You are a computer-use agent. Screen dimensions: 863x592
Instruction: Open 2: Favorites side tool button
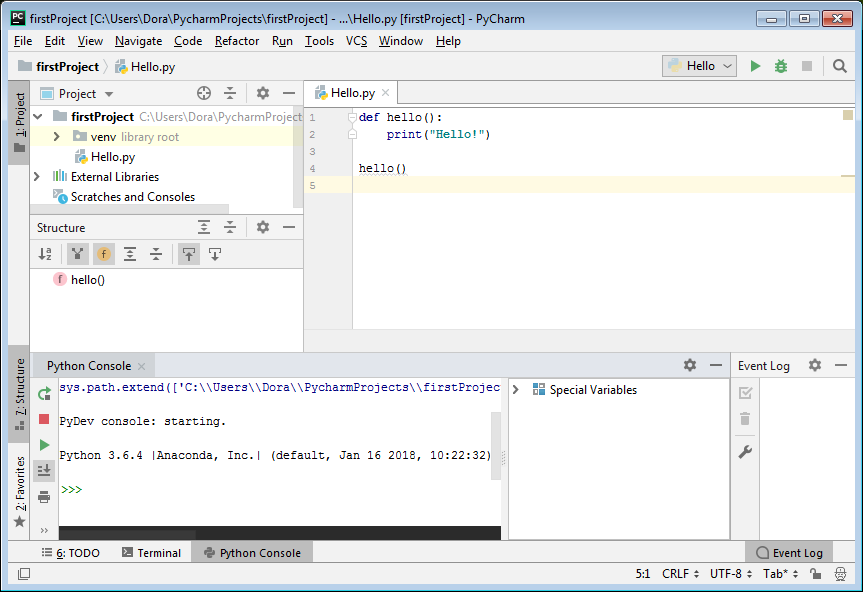click(20, 492)
